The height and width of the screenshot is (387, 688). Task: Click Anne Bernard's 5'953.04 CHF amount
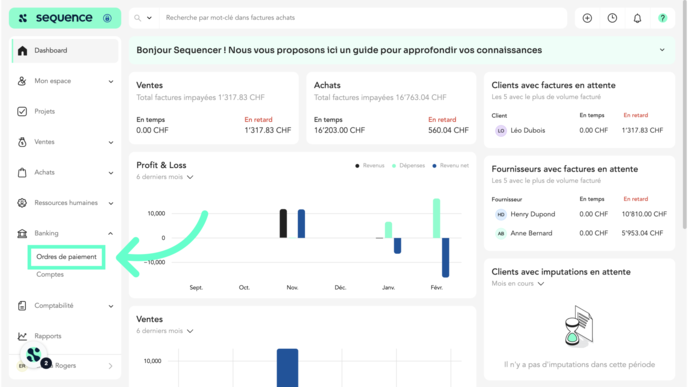point(642,233)
